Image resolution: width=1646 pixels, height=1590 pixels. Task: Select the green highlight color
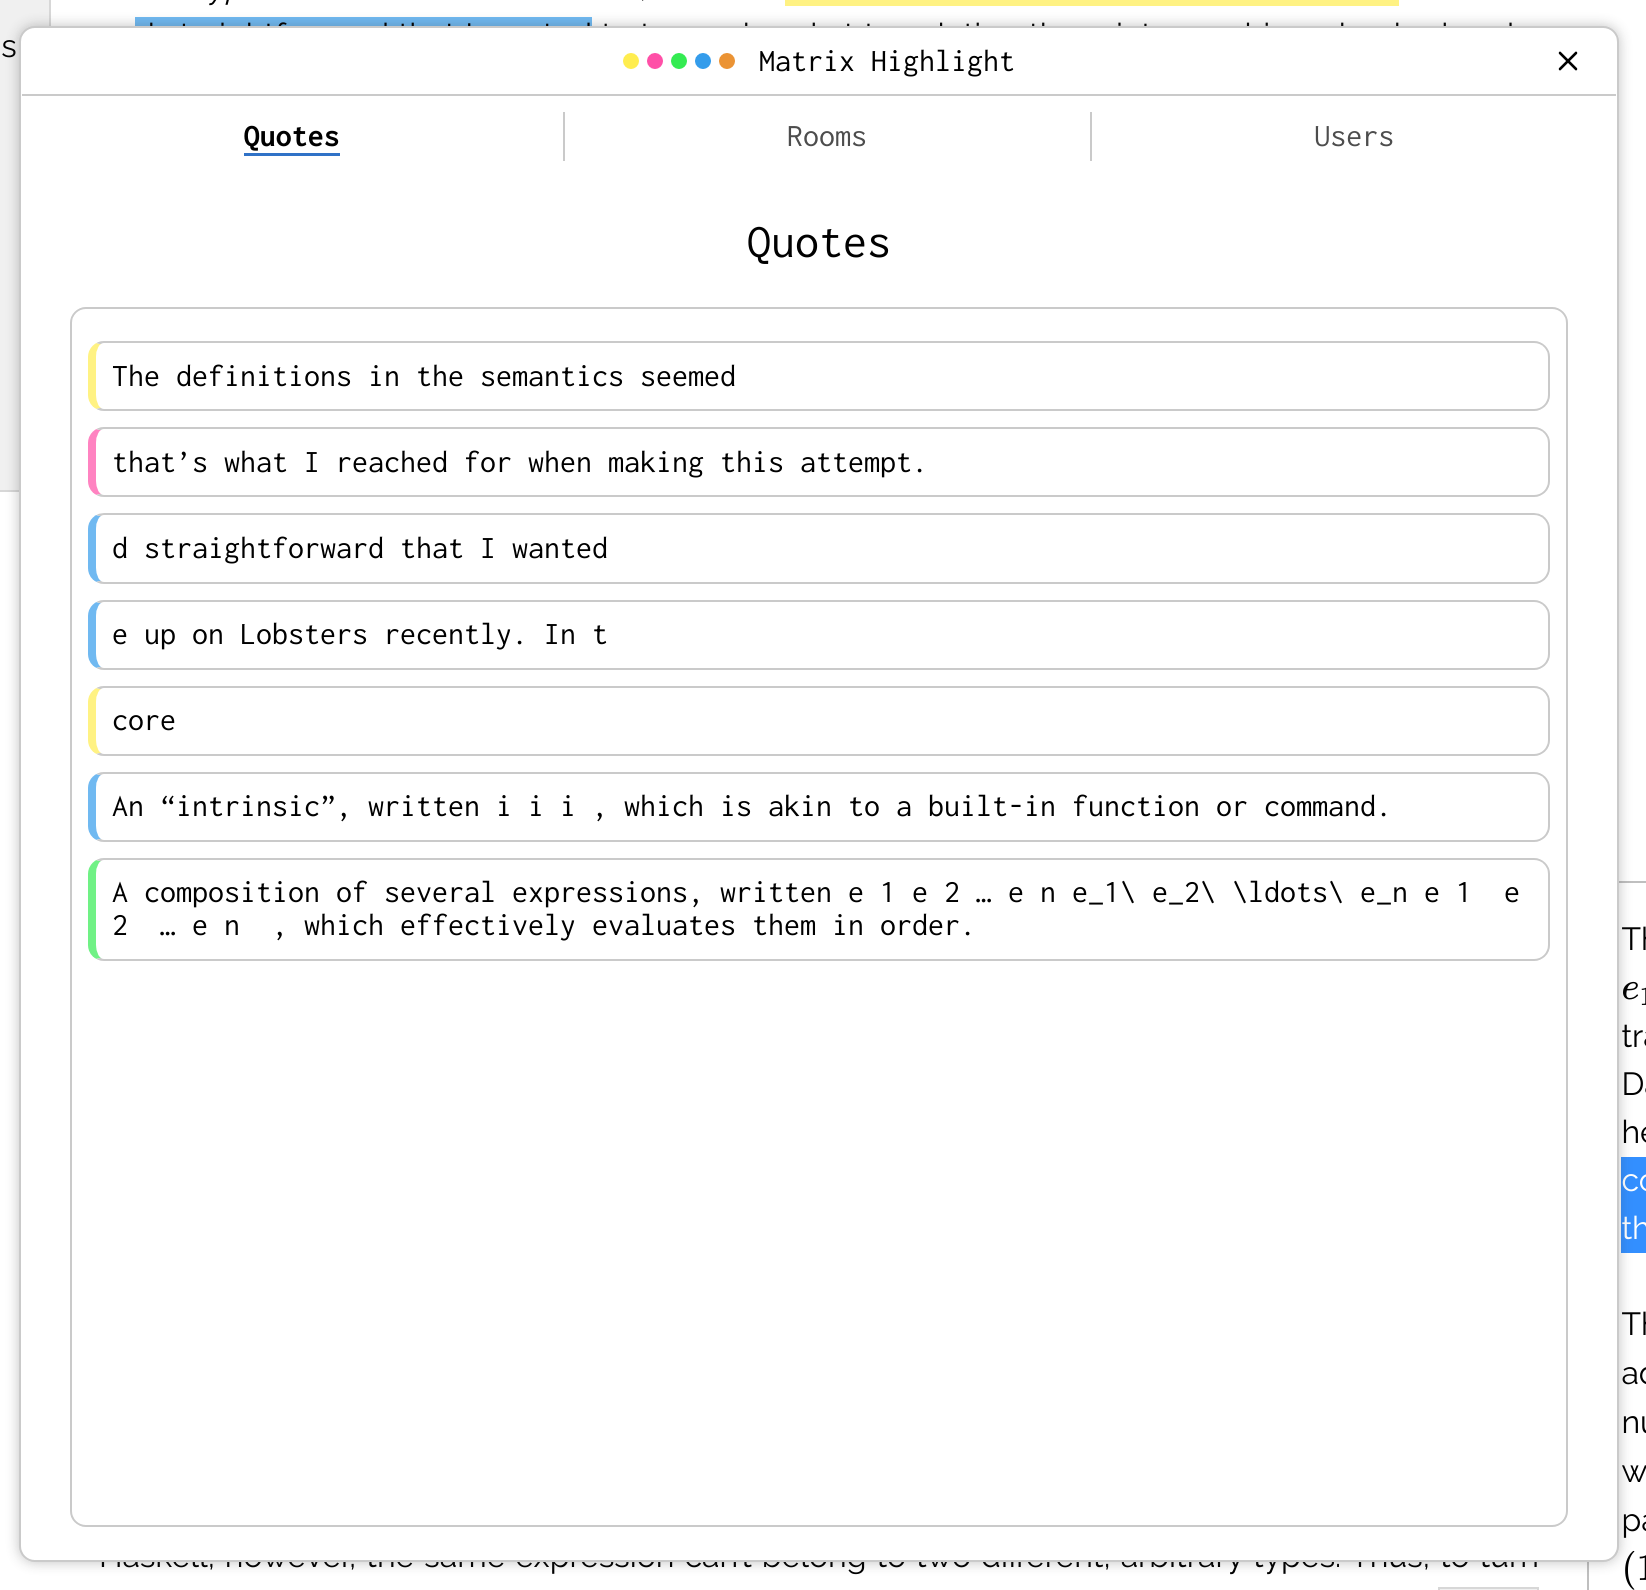tap(678, 60)
